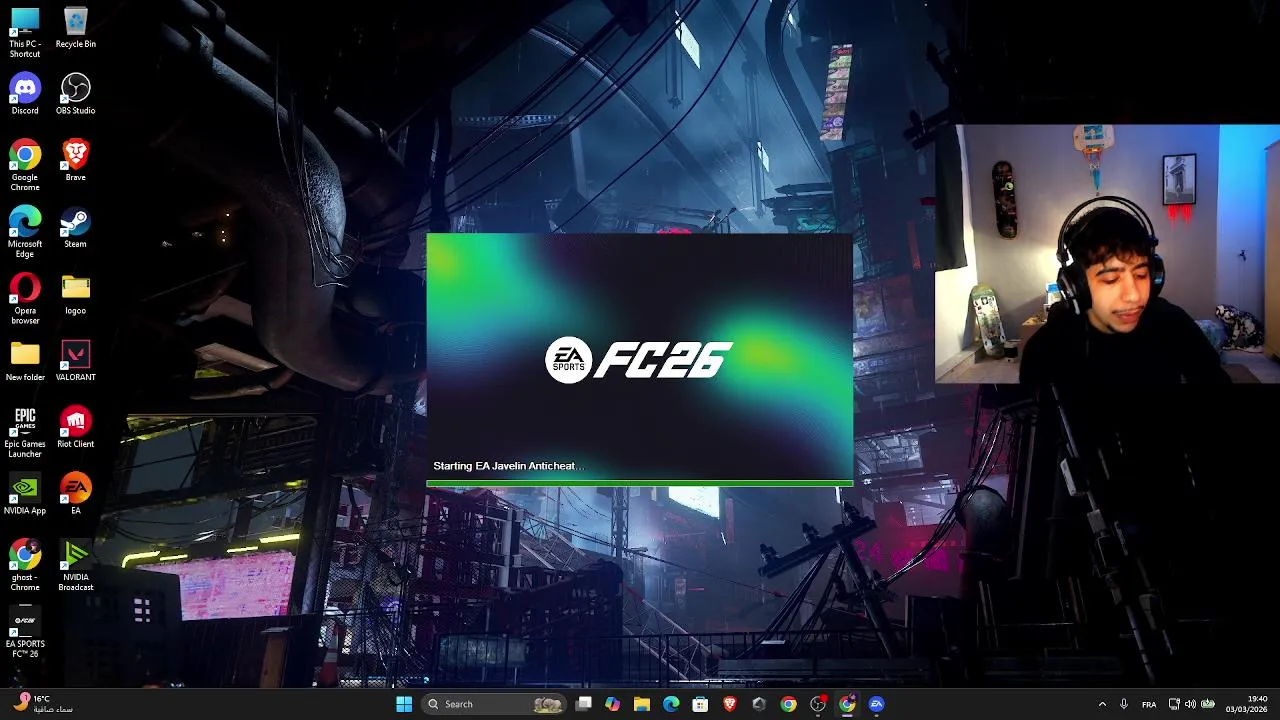
Task: Launch EA app desktop shortcut
Action: pyautogui.click(x=76, y=495)
